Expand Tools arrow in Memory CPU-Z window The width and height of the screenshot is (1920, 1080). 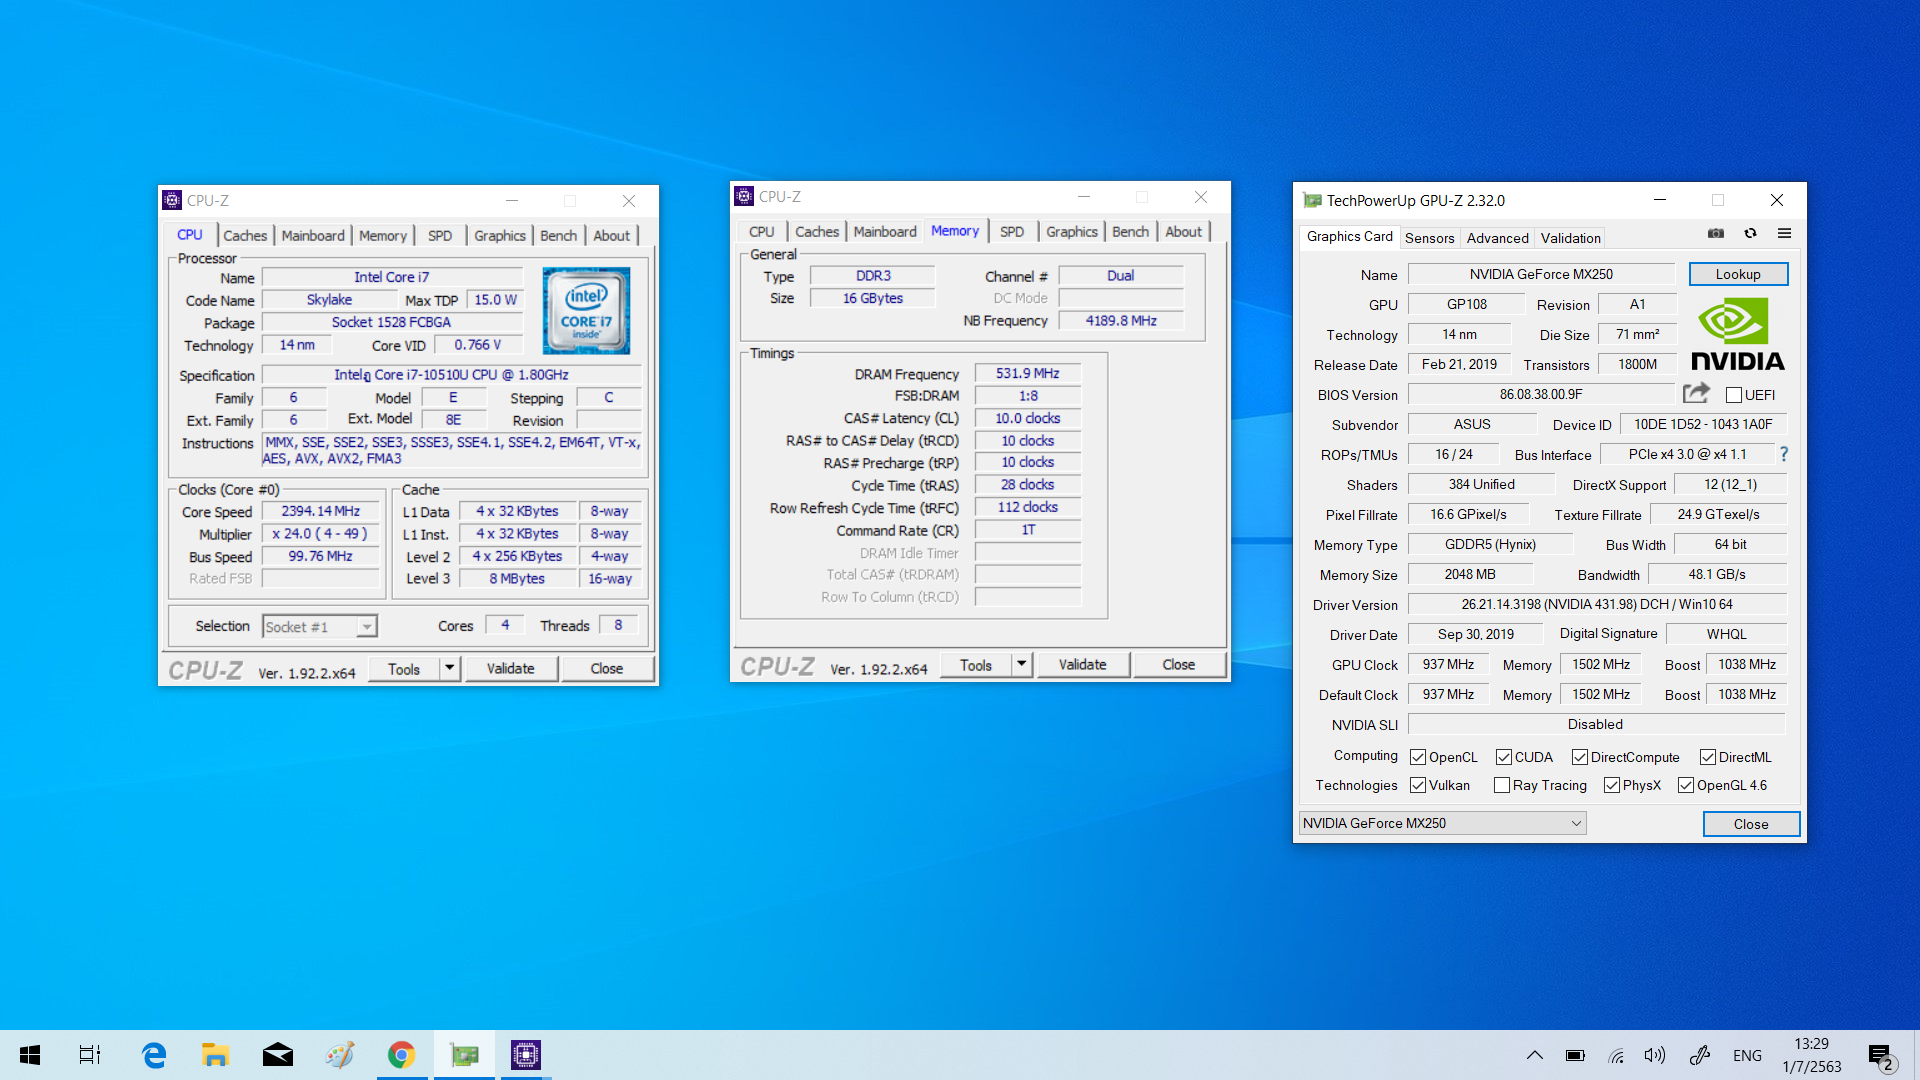tap(1021, 664)
